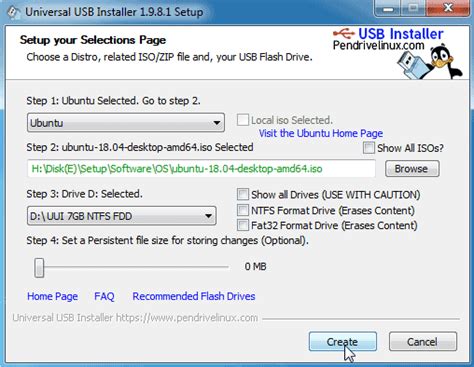The height and width of the screenshot is (367, 474).
Task: Click the ISO file path field
Action: (x=201, y=169)
